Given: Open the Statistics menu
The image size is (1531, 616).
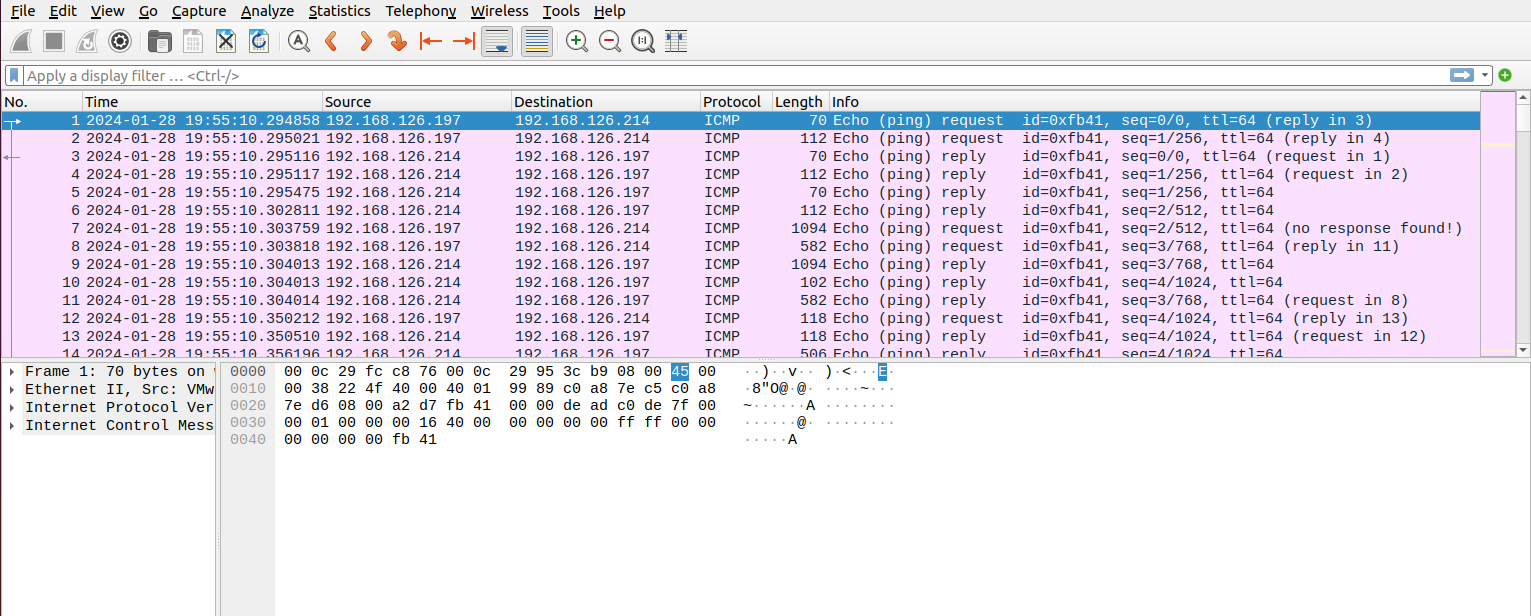Looking at the screenshot, I should (340, 11).
